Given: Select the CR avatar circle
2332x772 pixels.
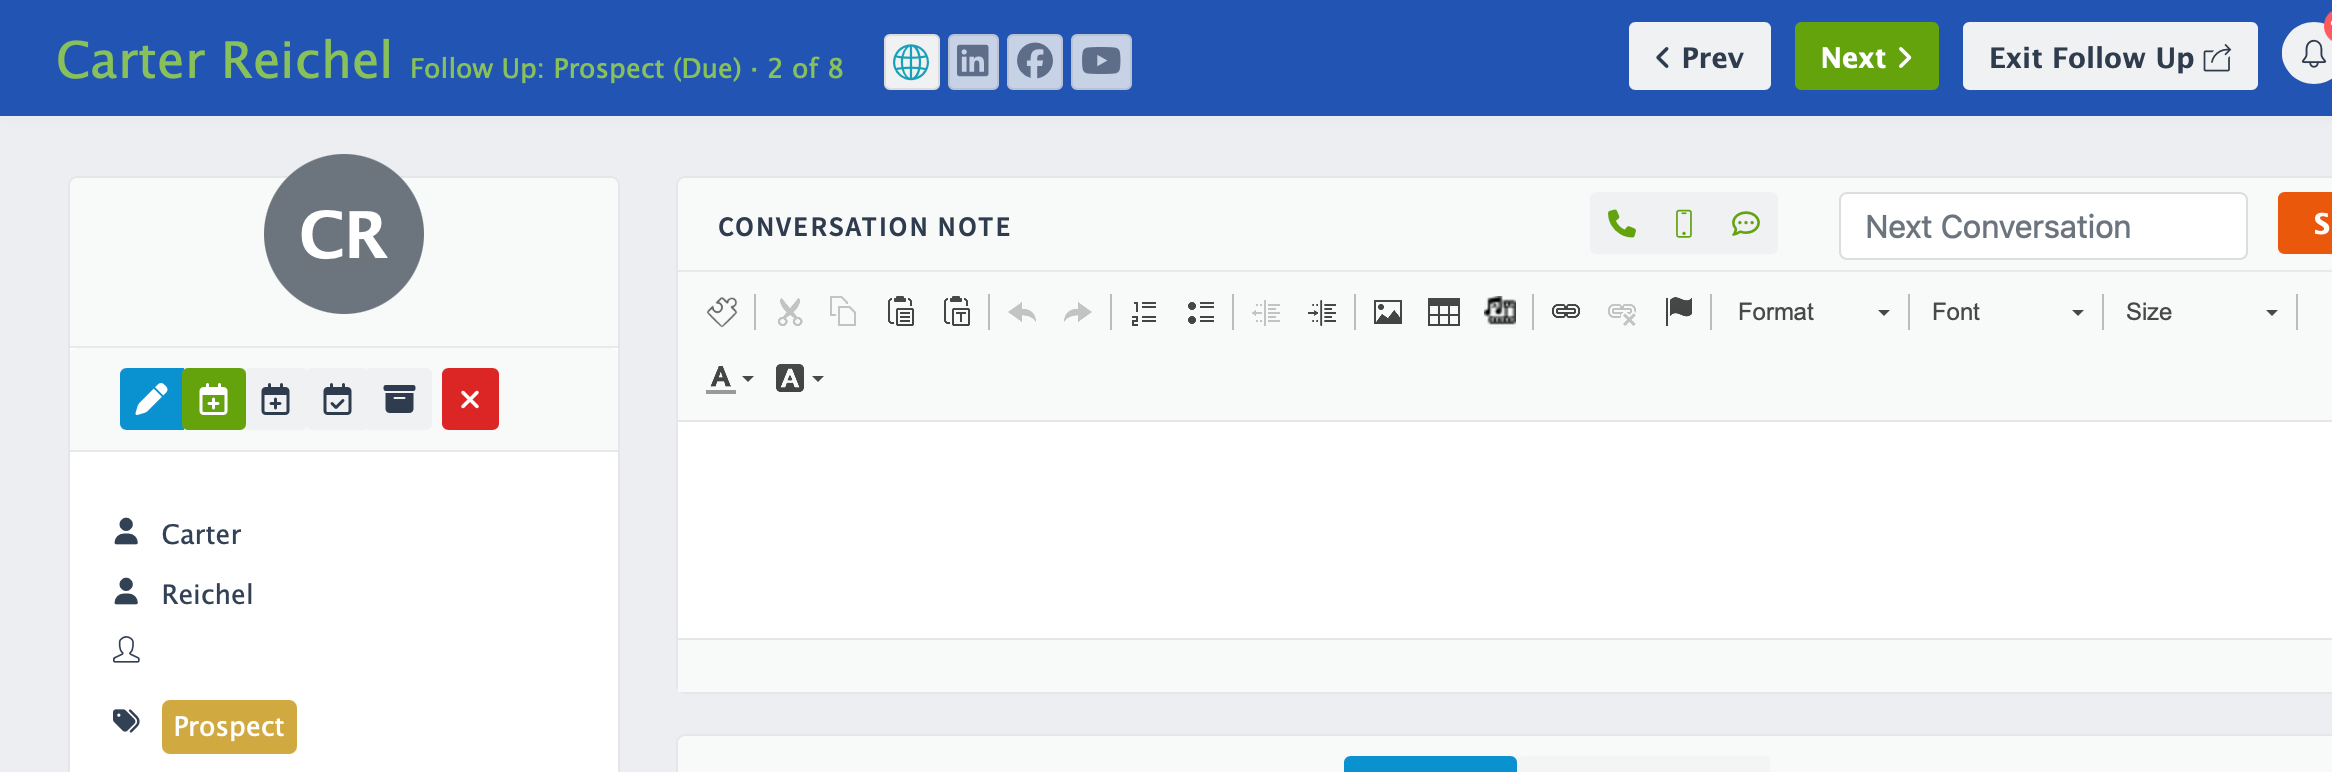Looking at the screenshot, I should tap(344, 234).
